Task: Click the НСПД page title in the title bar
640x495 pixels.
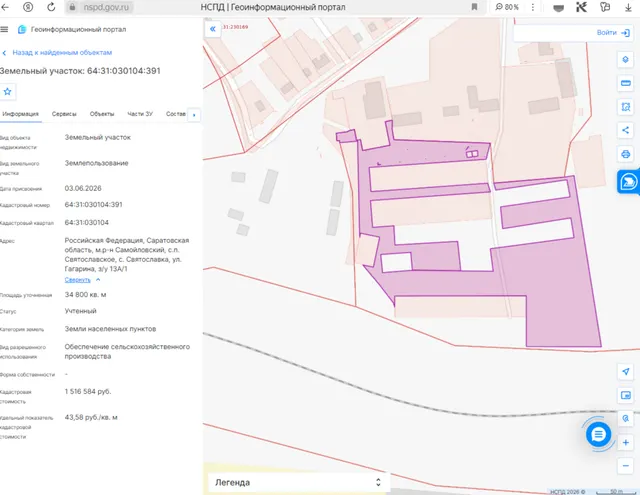Action: (273, 7)
